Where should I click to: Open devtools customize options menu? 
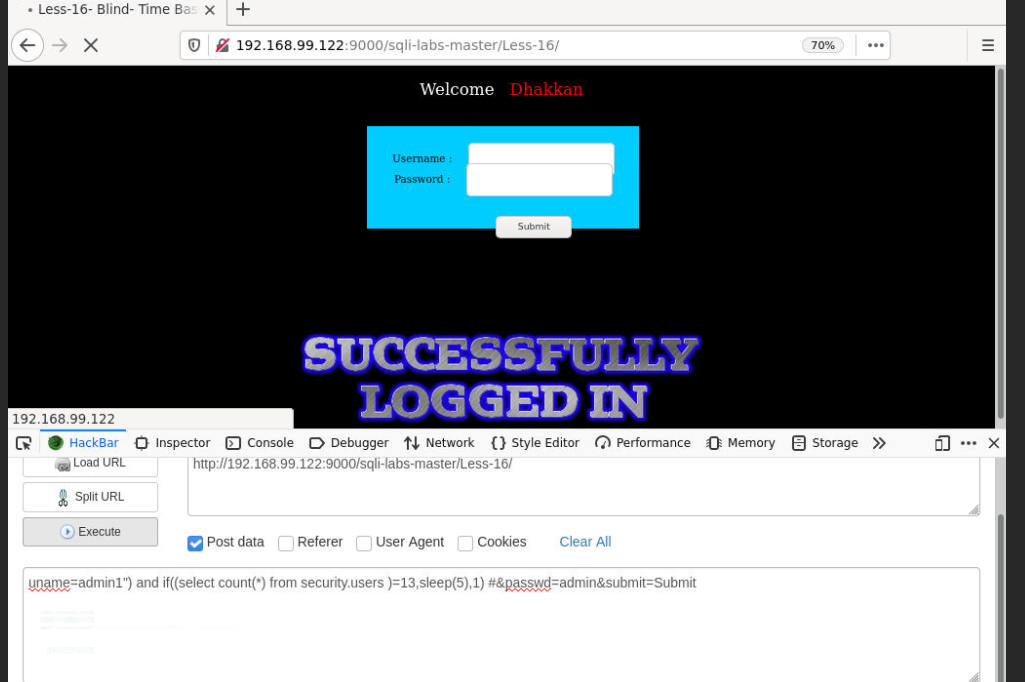click(x=968, y=443)
